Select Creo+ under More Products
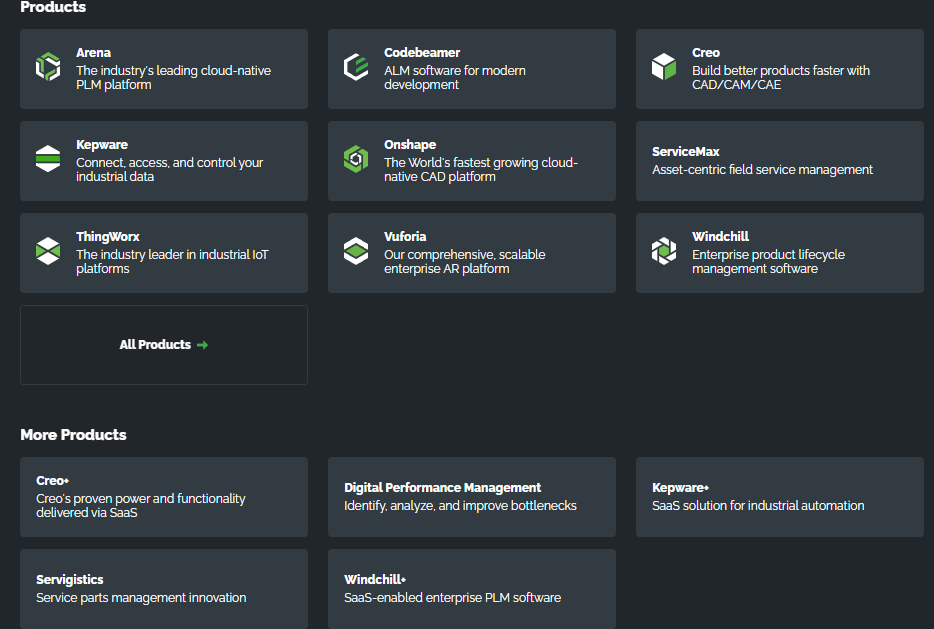The image size is (934, 629). coord(163,497)
